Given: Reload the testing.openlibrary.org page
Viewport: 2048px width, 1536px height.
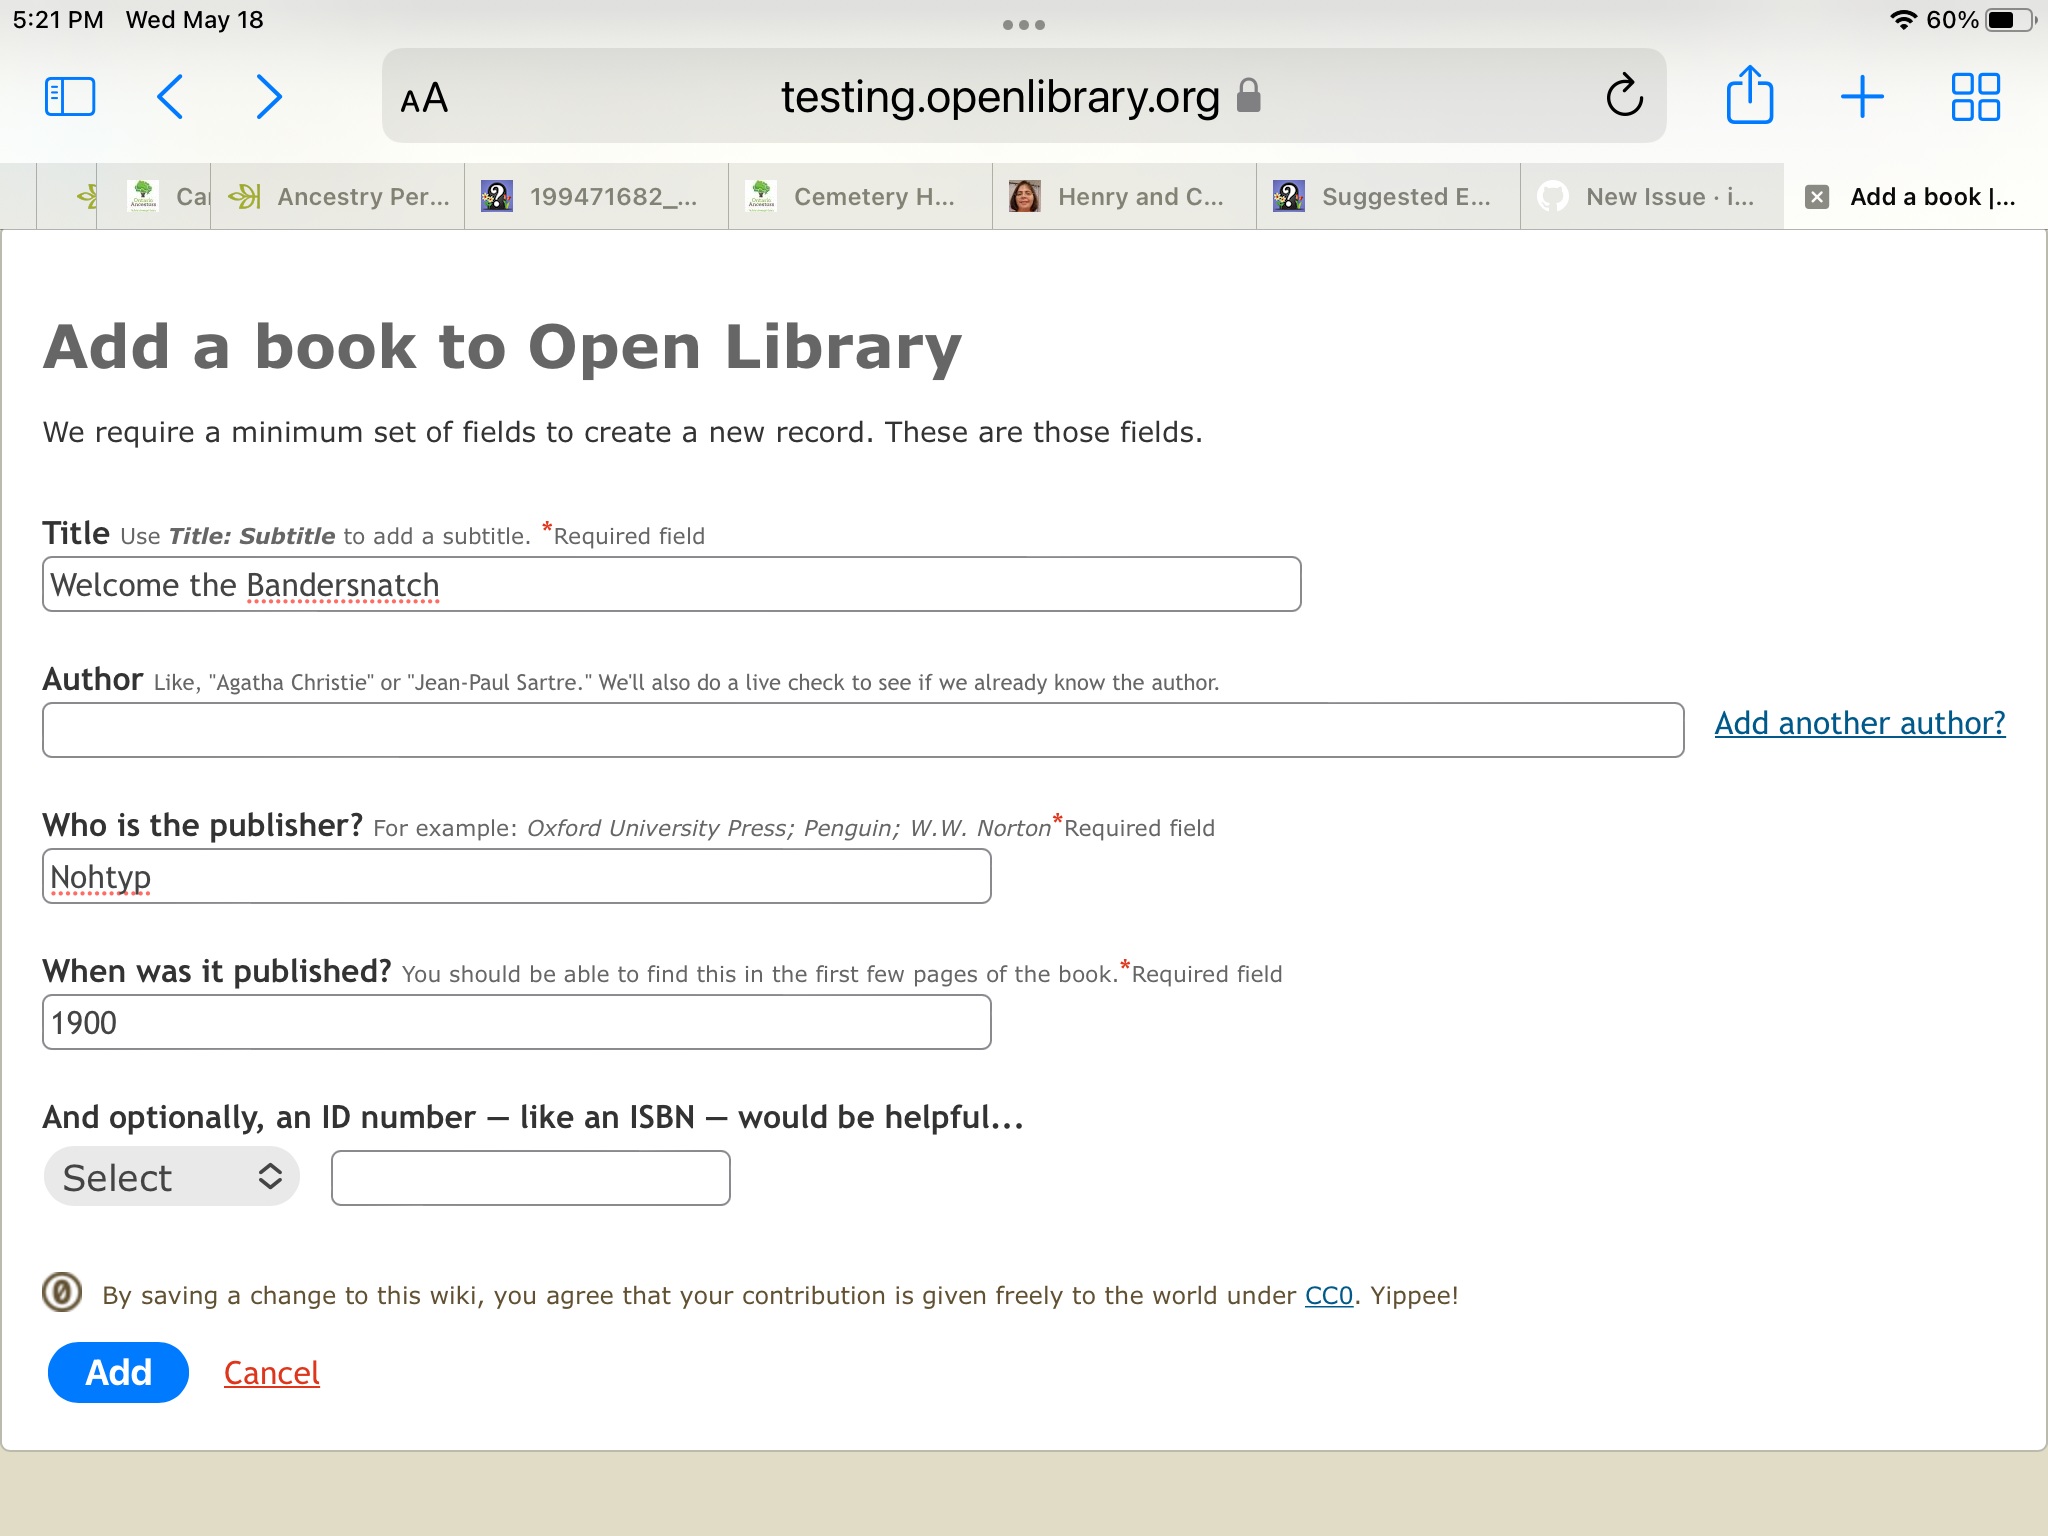Looking at the screenshot, I should [1624, 96].
